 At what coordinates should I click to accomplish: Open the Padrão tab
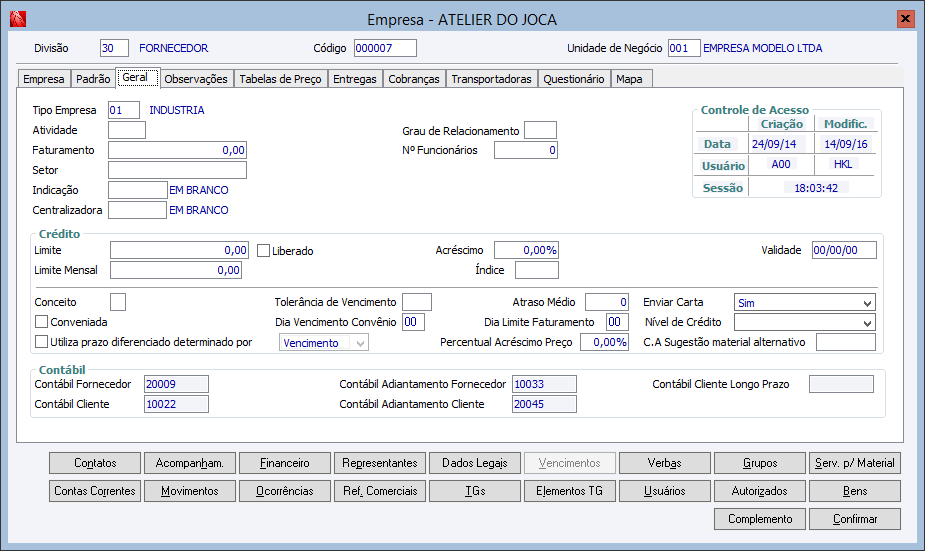tap(93, 79)
